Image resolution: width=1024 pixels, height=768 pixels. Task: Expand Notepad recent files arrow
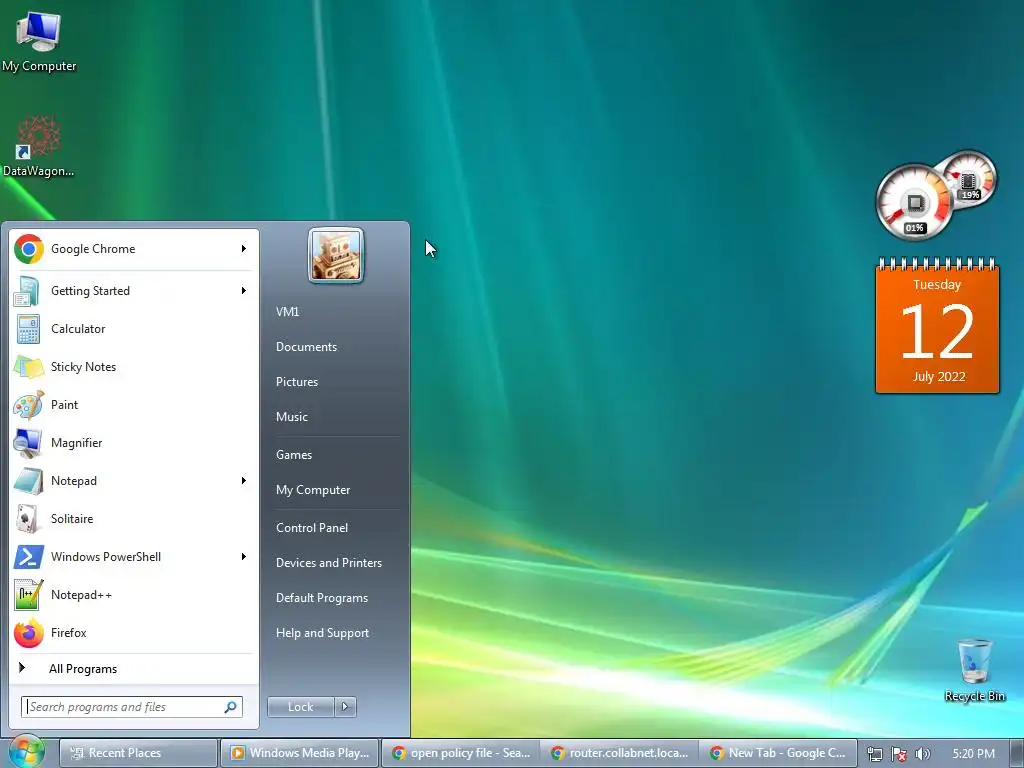click(244, 481)
